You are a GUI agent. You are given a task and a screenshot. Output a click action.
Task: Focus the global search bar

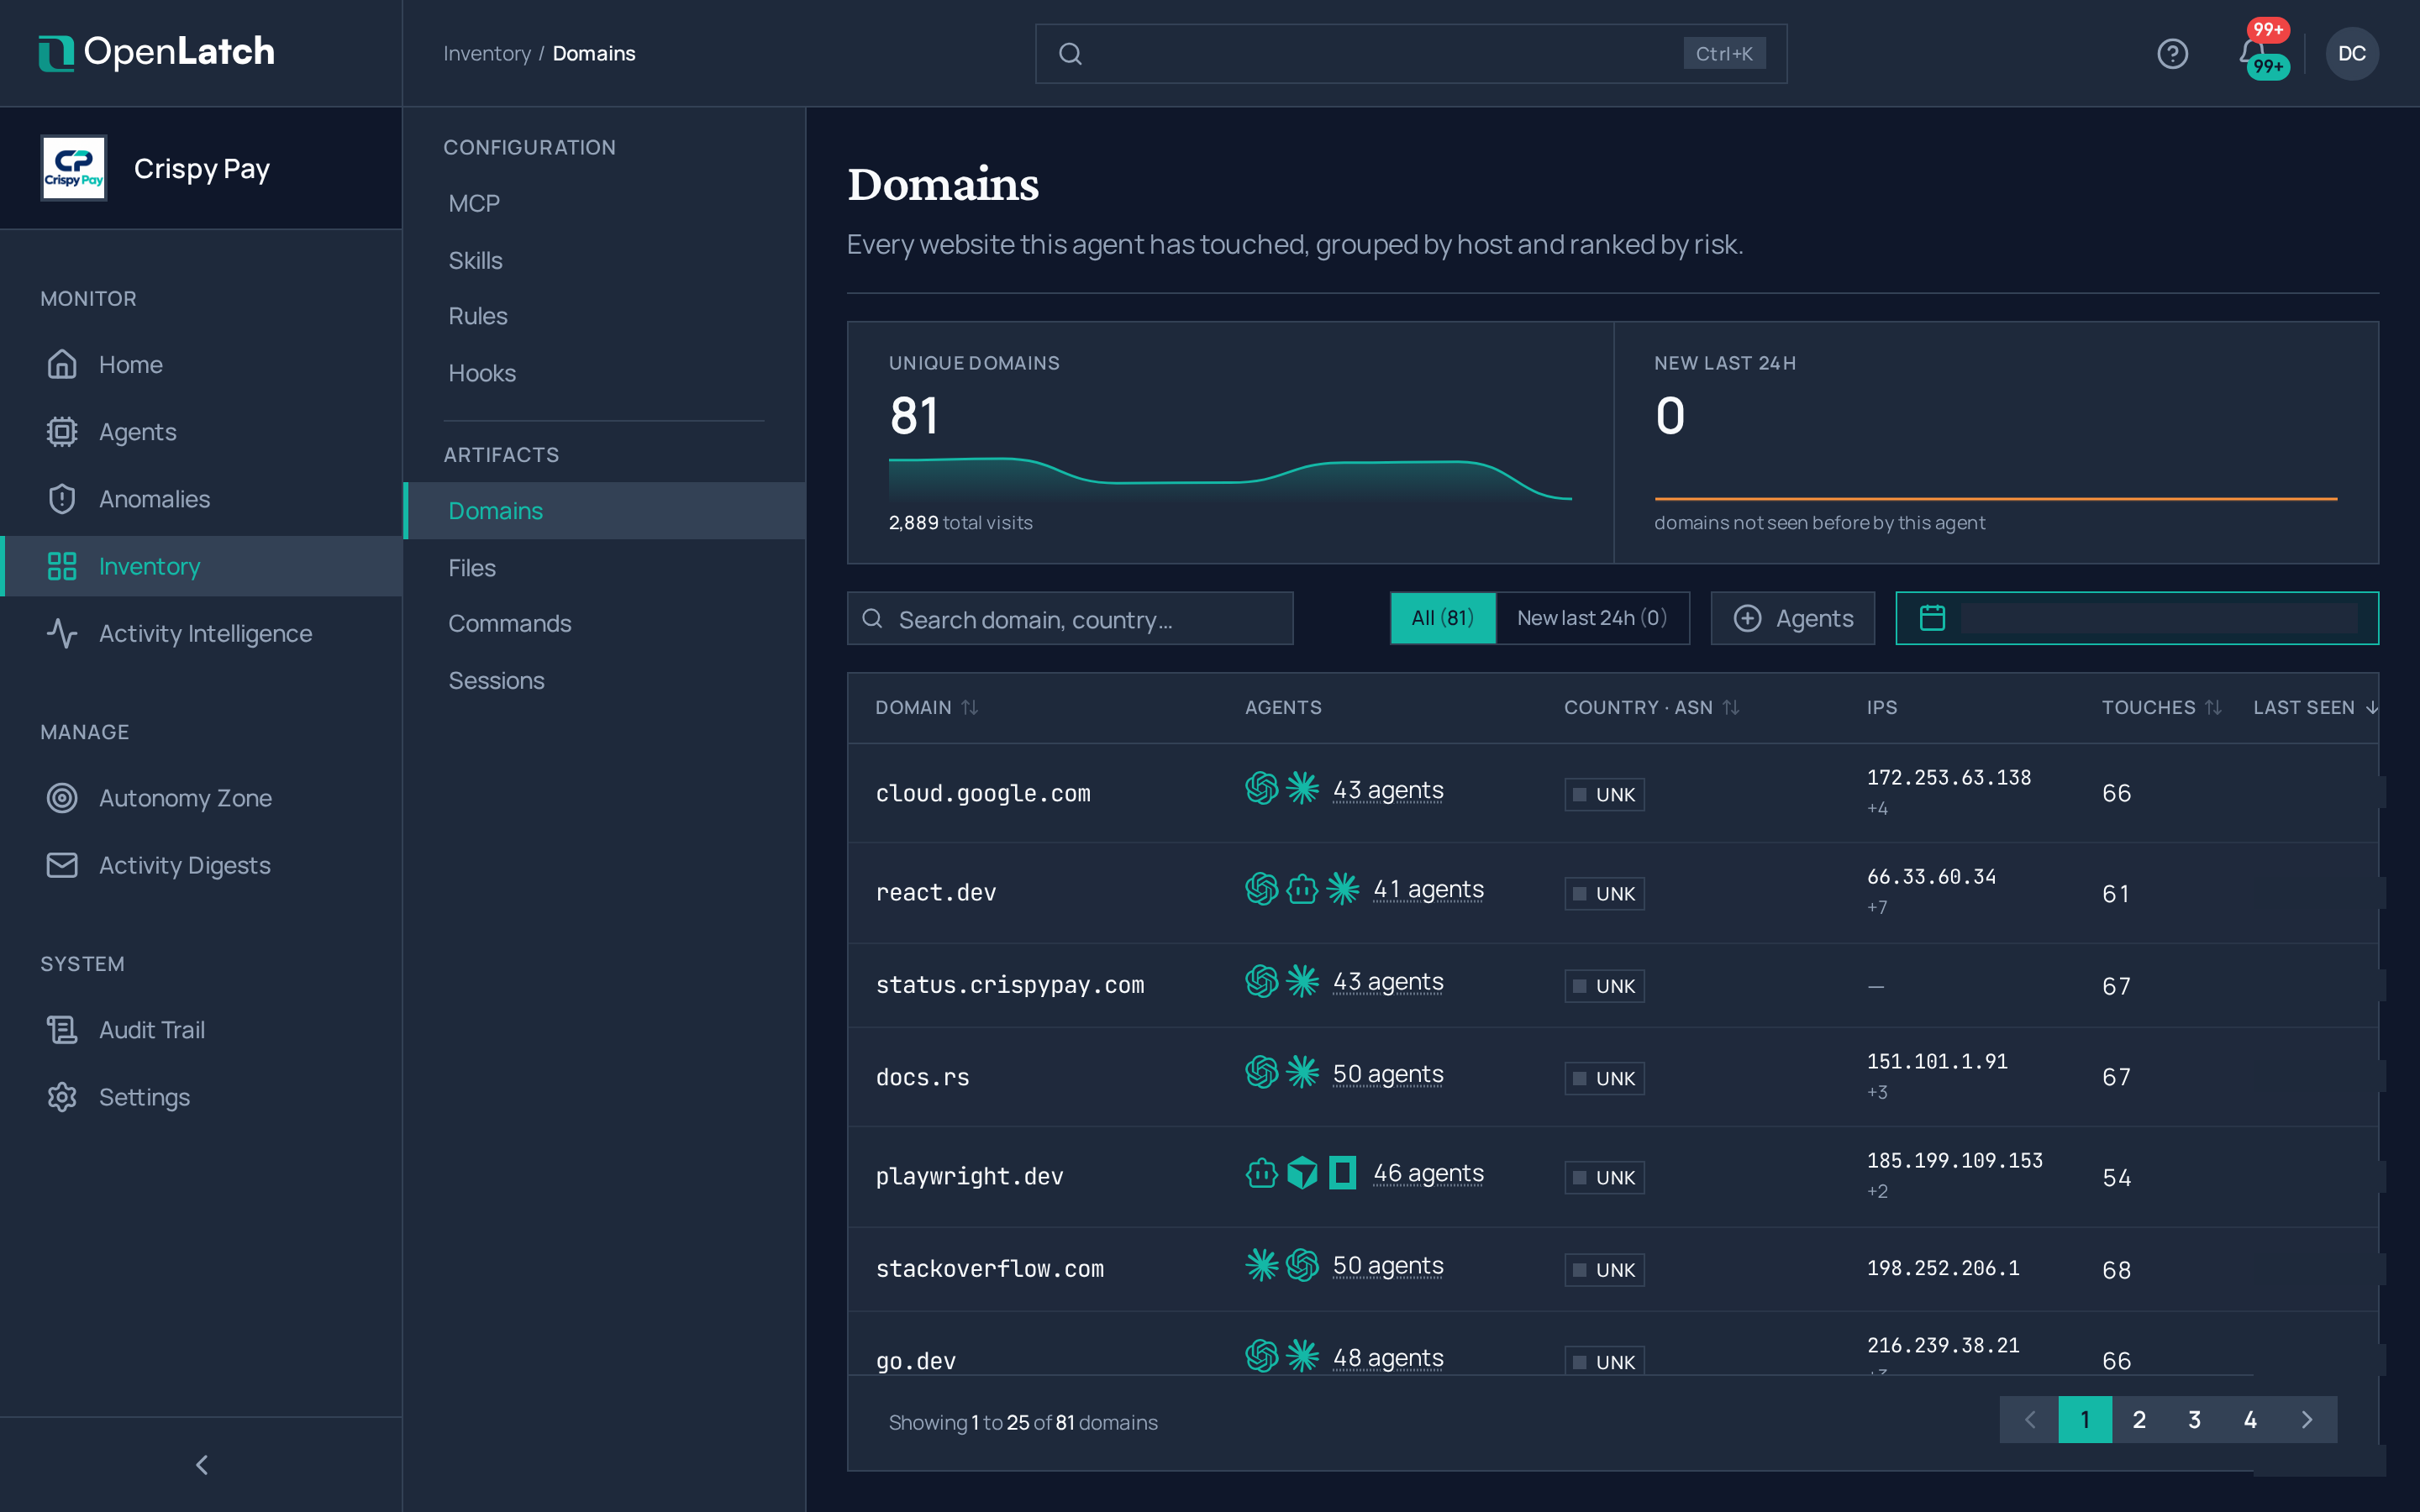point(1410,54)
